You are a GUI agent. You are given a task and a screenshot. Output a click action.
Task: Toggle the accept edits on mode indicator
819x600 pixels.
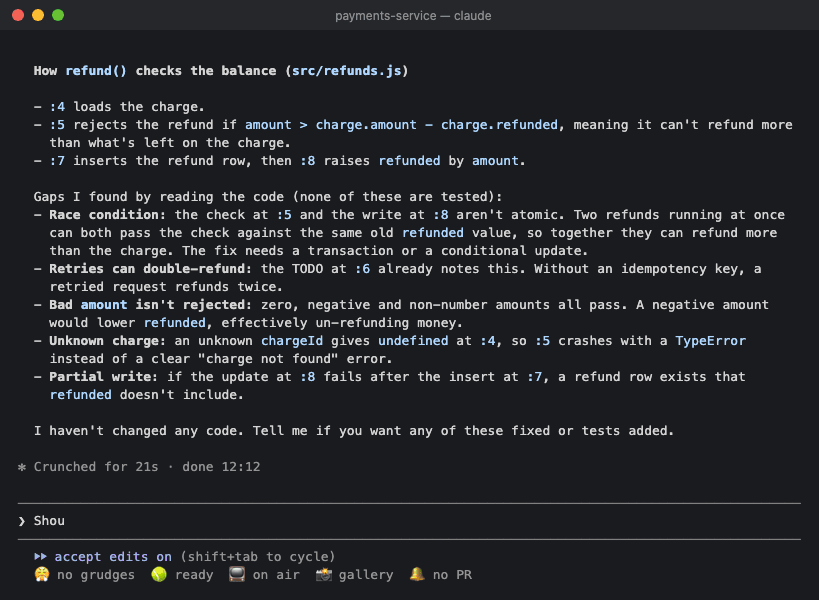113,557
